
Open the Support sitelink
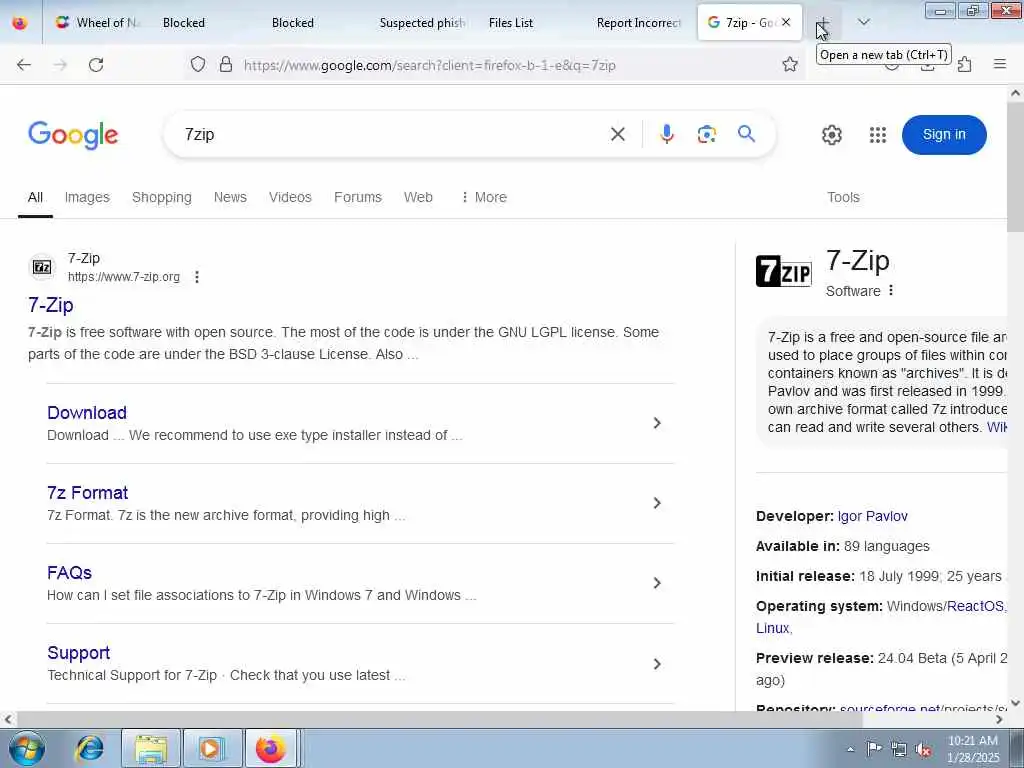78,653
